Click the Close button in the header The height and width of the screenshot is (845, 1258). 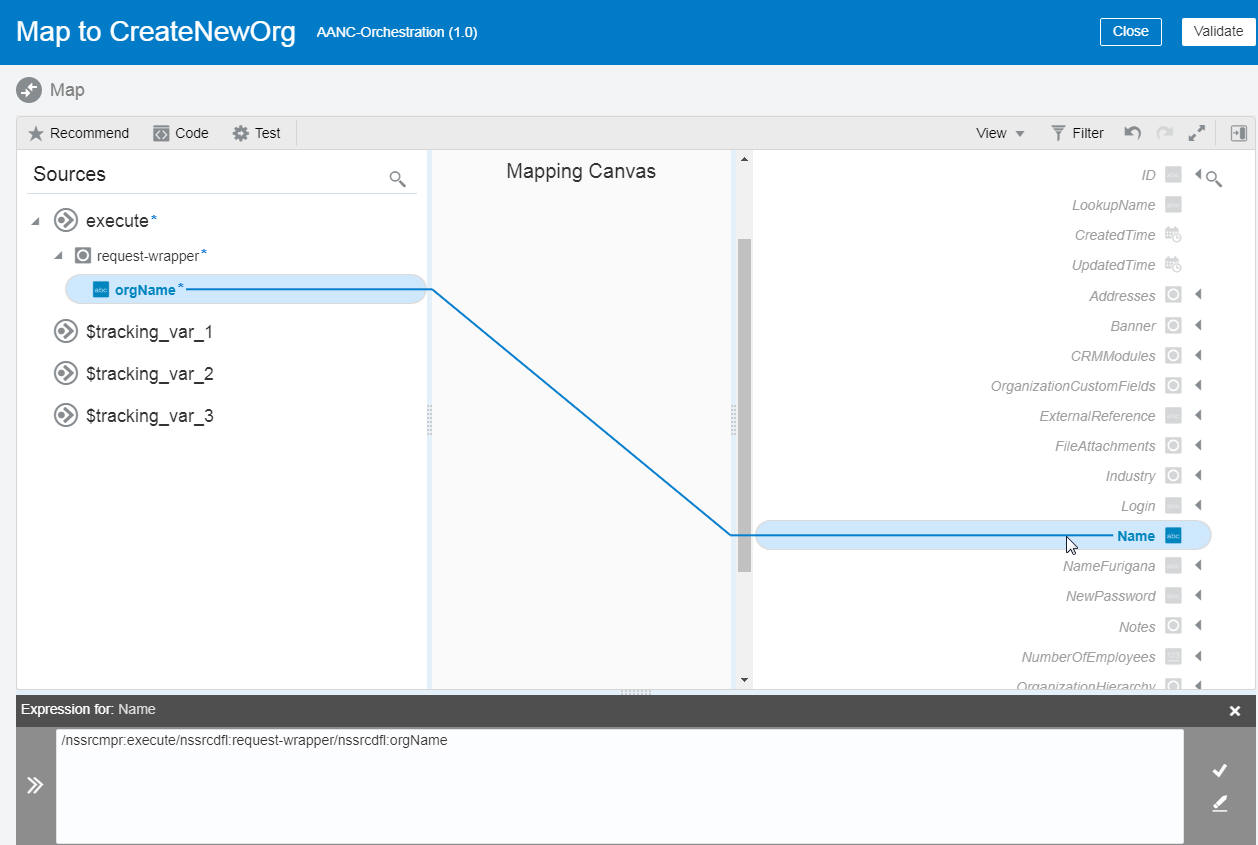click(1130, 31)
